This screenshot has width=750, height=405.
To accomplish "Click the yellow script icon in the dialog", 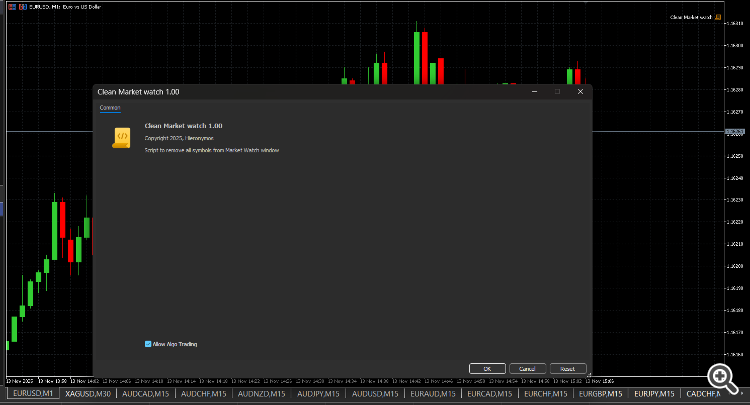I will pyautogui.click(x=121, y=138).
